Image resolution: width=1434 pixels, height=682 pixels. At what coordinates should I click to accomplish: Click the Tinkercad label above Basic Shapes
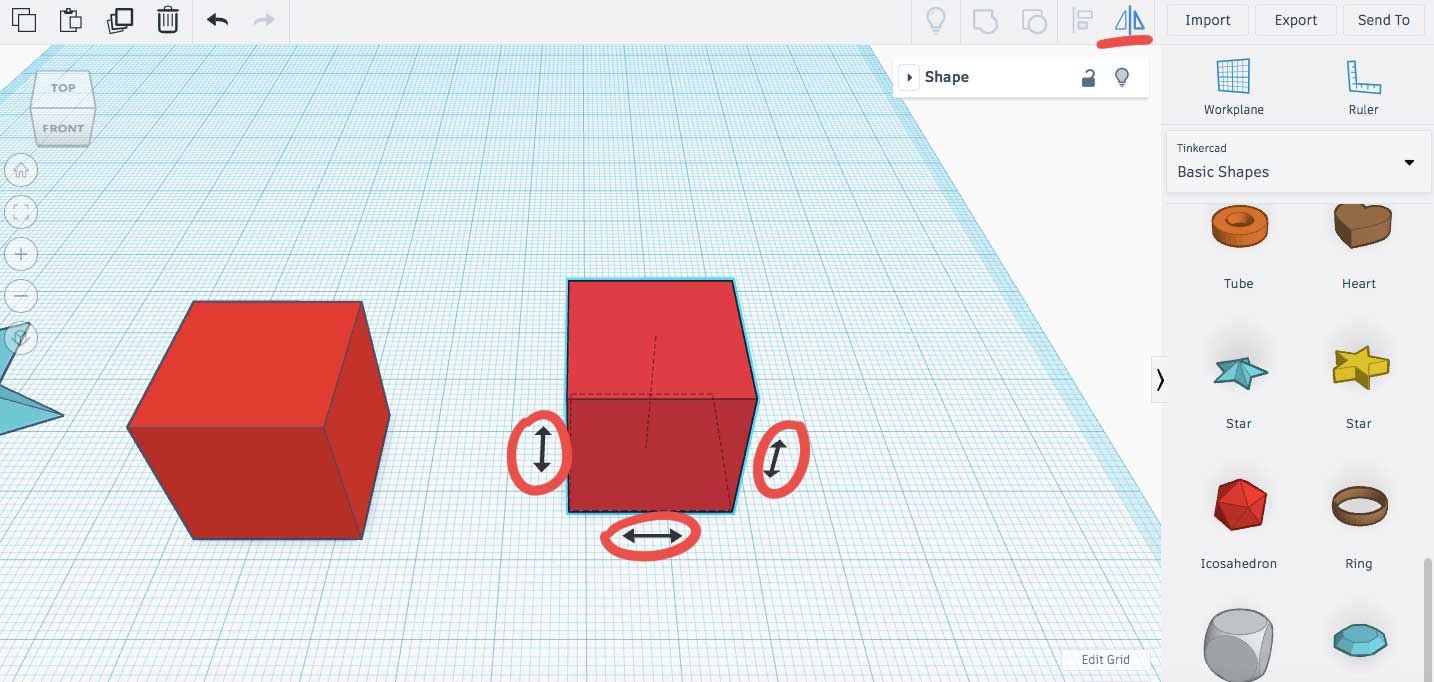tap(1201, 148)
